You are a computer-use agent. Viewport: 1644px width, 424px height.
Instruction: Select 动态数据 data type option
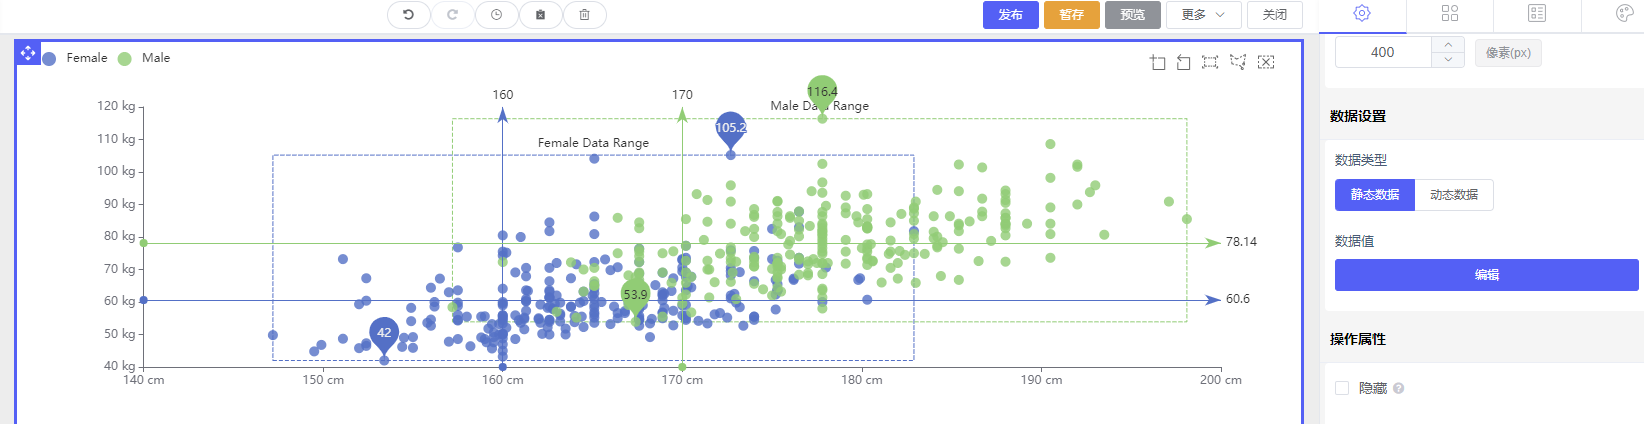click(1454, 195)
